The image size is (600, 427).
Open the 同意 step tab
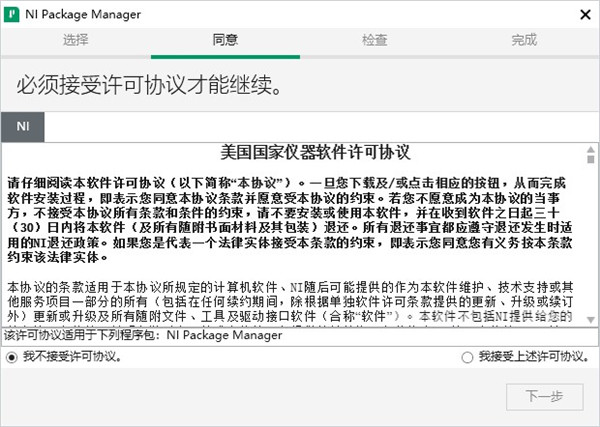coord(225,40)
